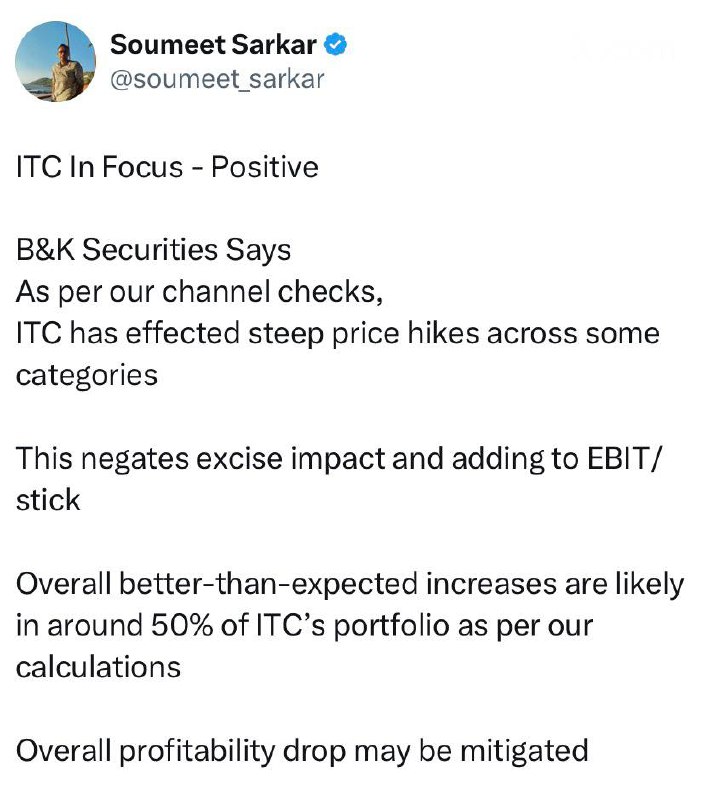Click the word 'stick'
This screenshot has height=800, width=705.
pos(47,500)
